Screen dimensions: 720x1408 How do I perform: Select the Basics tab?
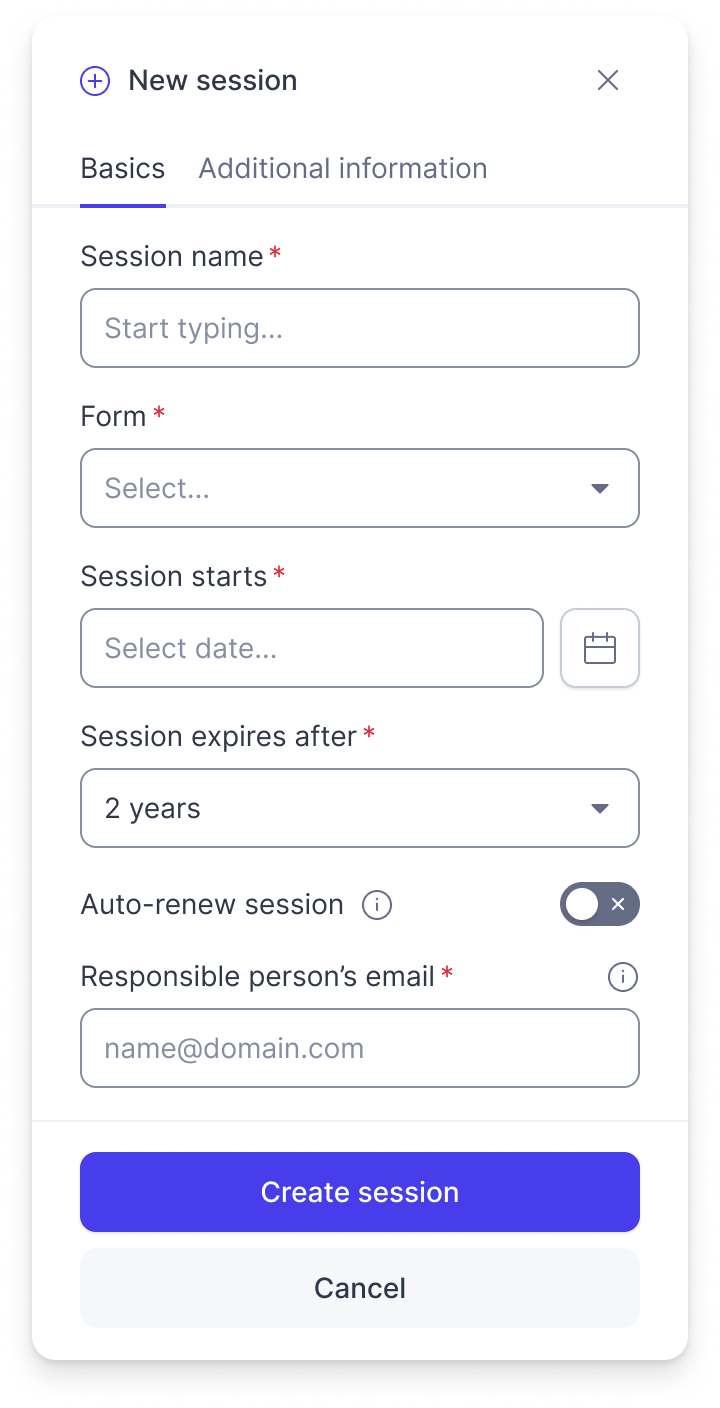coord(123,168)
